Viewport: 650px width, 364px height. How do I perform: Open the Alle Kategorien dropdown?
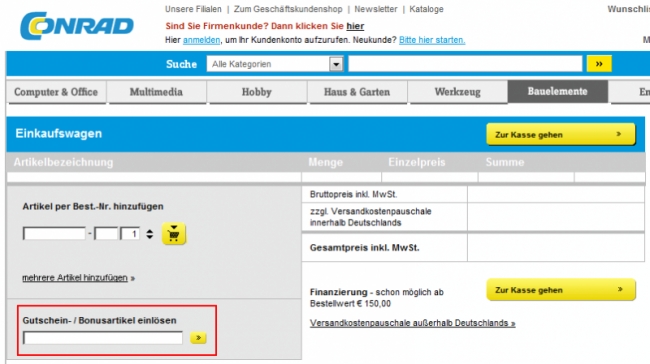coord(275,64)
